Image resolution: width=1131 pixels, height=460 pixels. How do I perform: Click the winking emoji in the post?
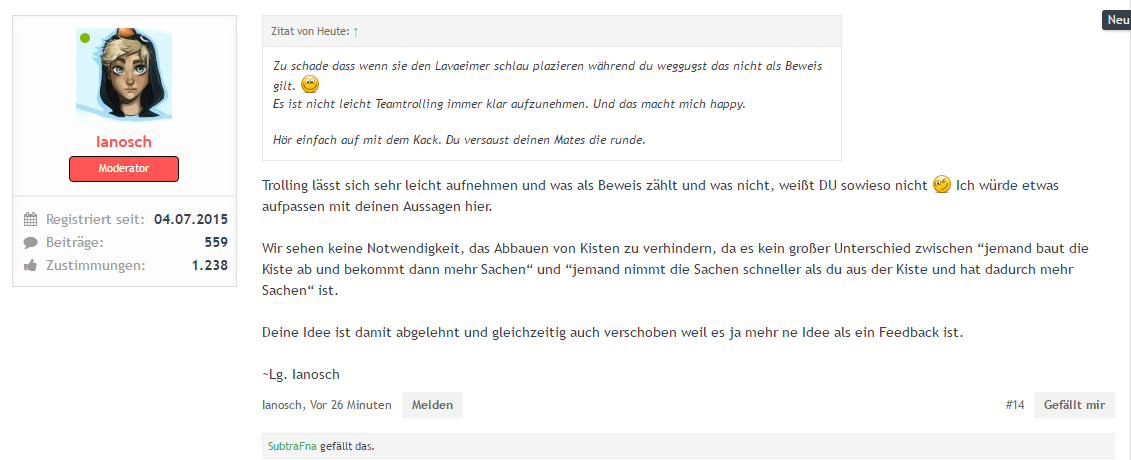941,185
